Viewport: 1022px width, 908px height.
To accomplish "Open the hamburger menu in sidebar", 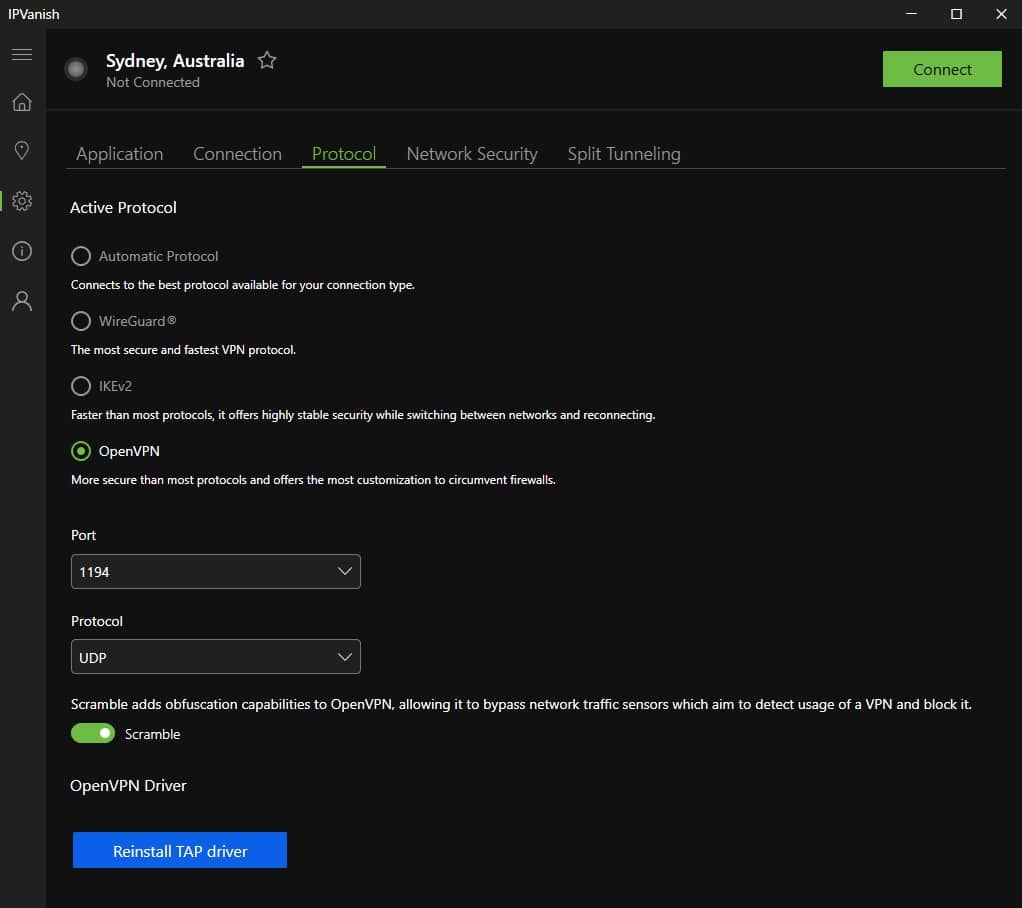I will 22,54.
